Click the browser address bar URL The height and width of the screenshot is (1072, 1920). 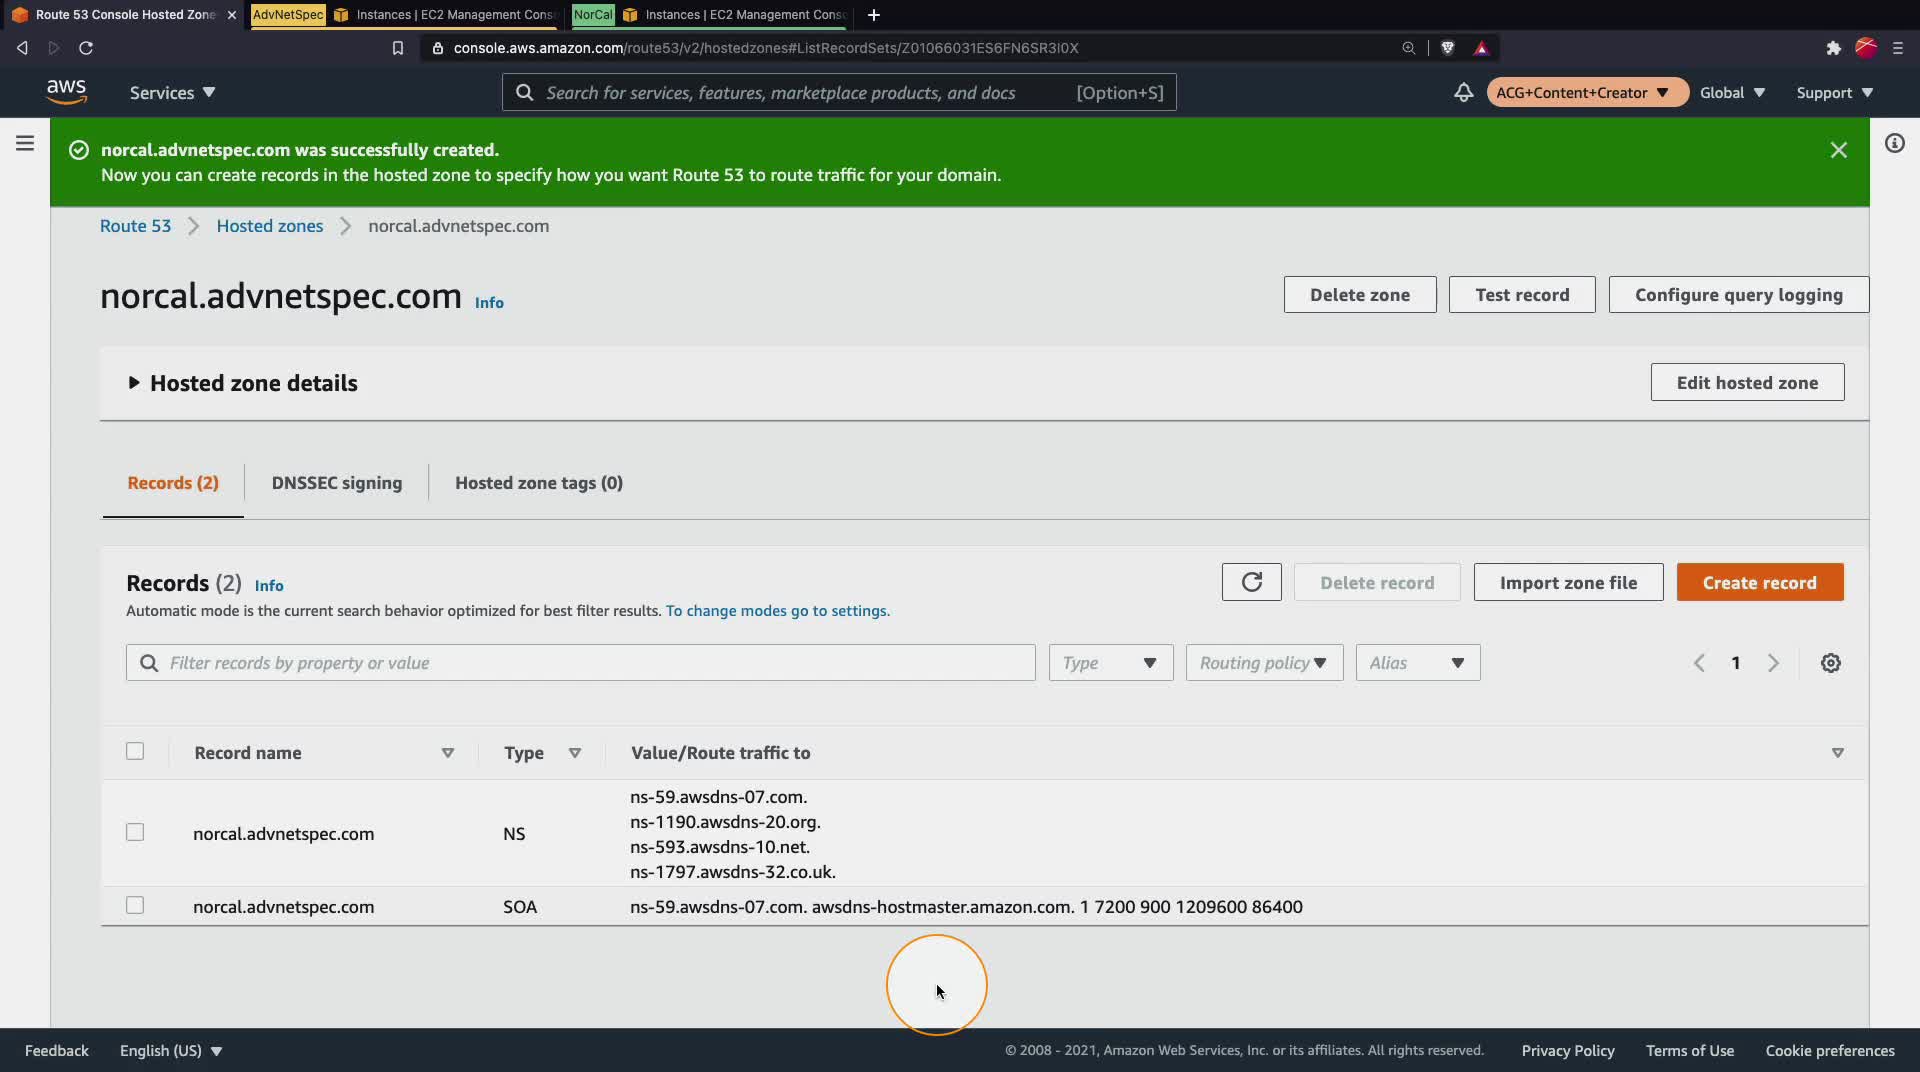[x=766, y=48]
